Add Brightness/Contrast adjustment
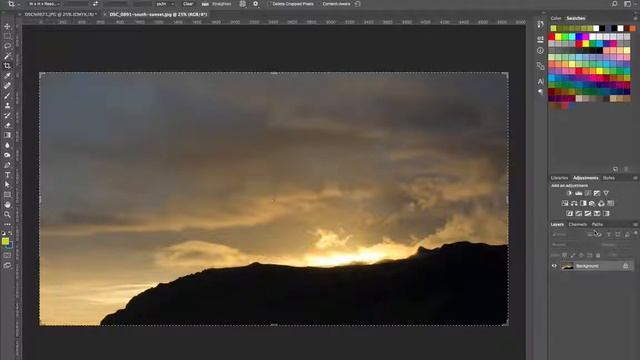 point(569,193)
